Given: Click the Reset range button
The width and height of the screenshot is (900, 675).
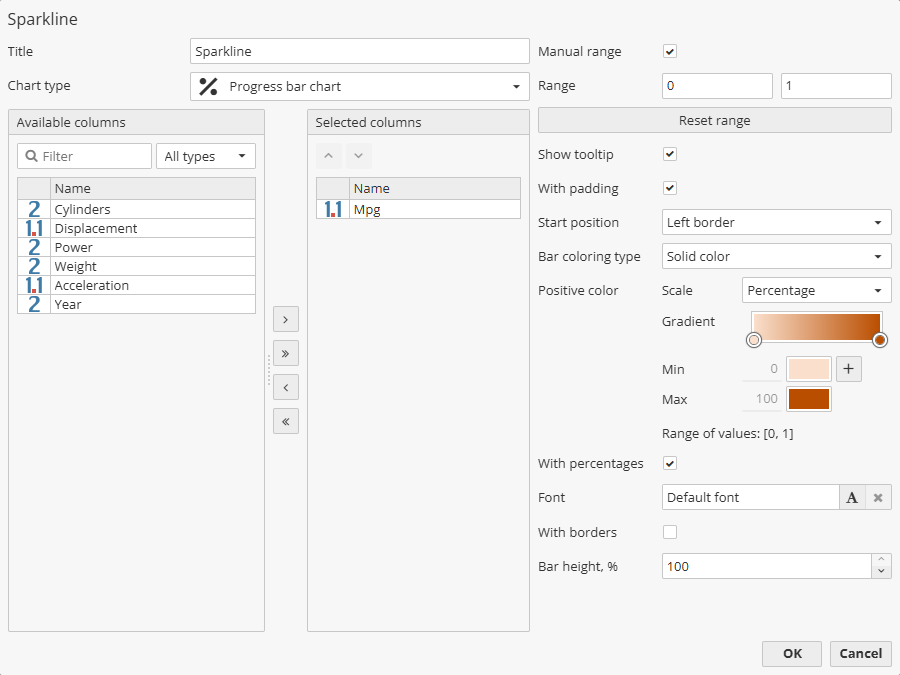Looking at the screenshot, I should click(714, 120).
